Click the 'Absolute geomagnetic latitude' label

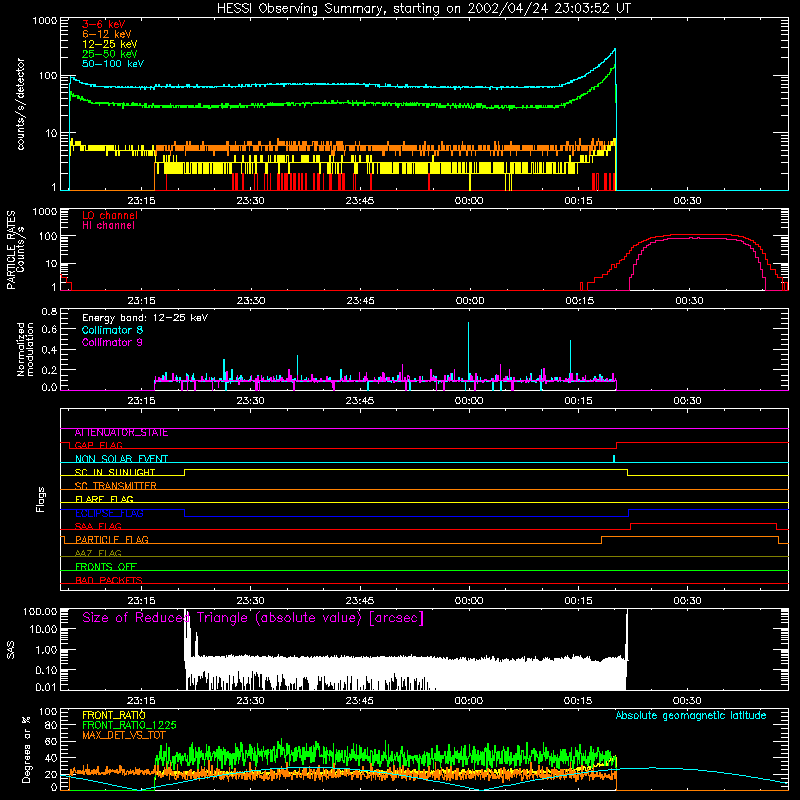pos(691,716)
